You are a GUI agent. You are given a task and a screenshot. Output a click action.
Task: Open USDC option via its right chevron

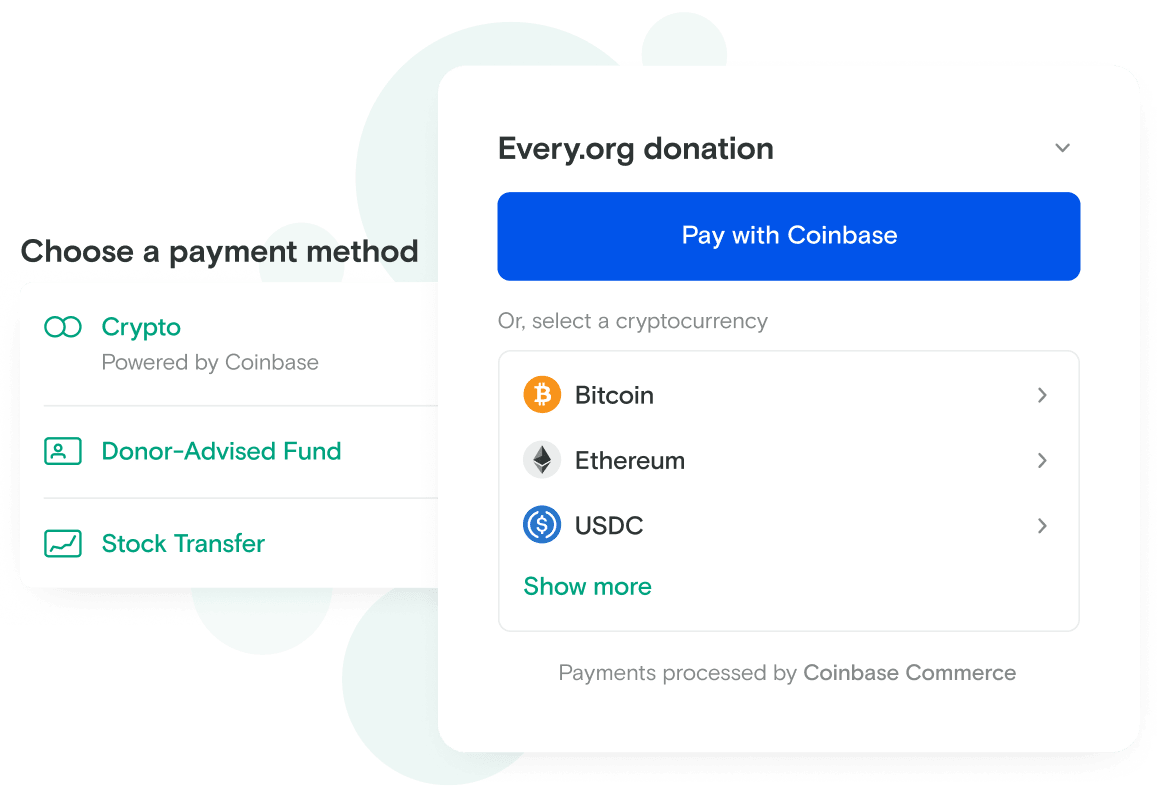[1042, 525]
